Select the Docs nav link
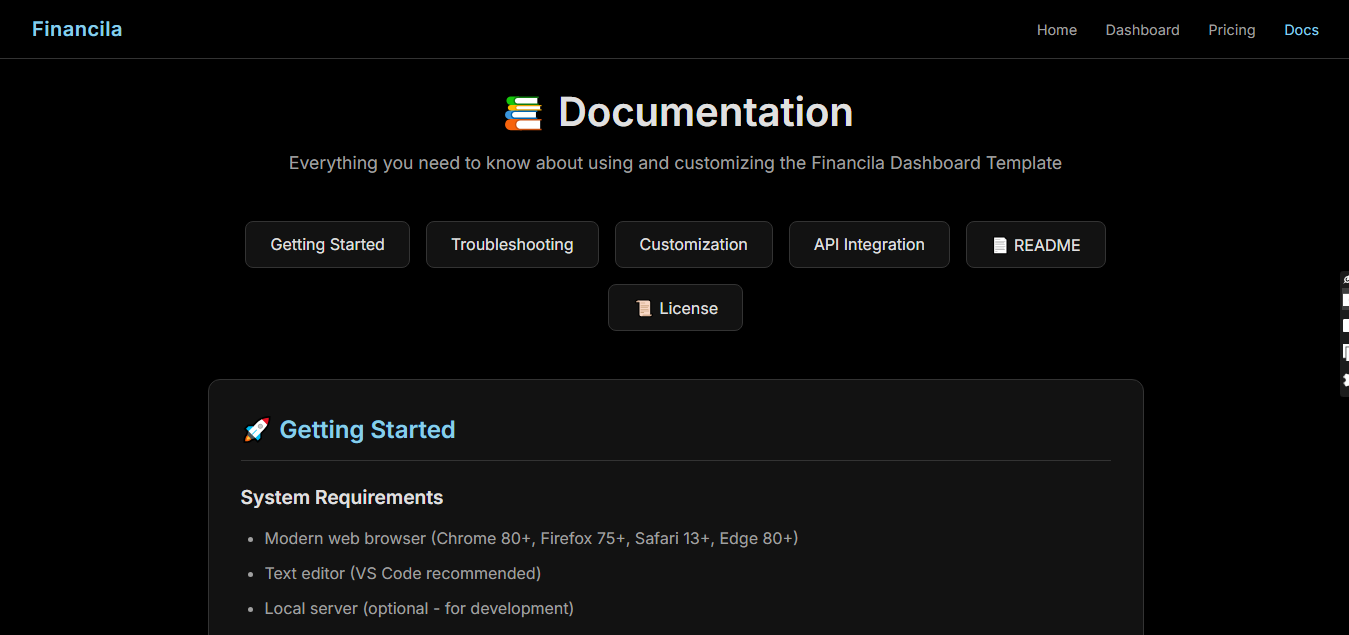 (1301, 30)
